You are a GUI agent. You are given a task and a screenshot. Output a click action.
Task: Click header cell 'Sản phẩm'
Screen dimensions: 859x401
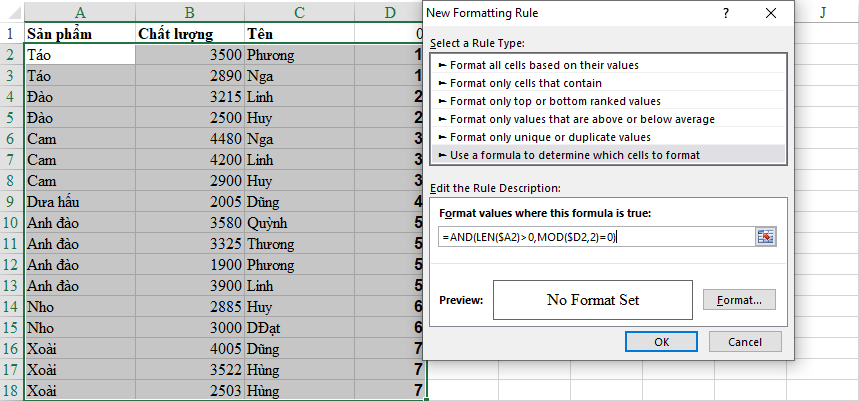coord(80,34)
